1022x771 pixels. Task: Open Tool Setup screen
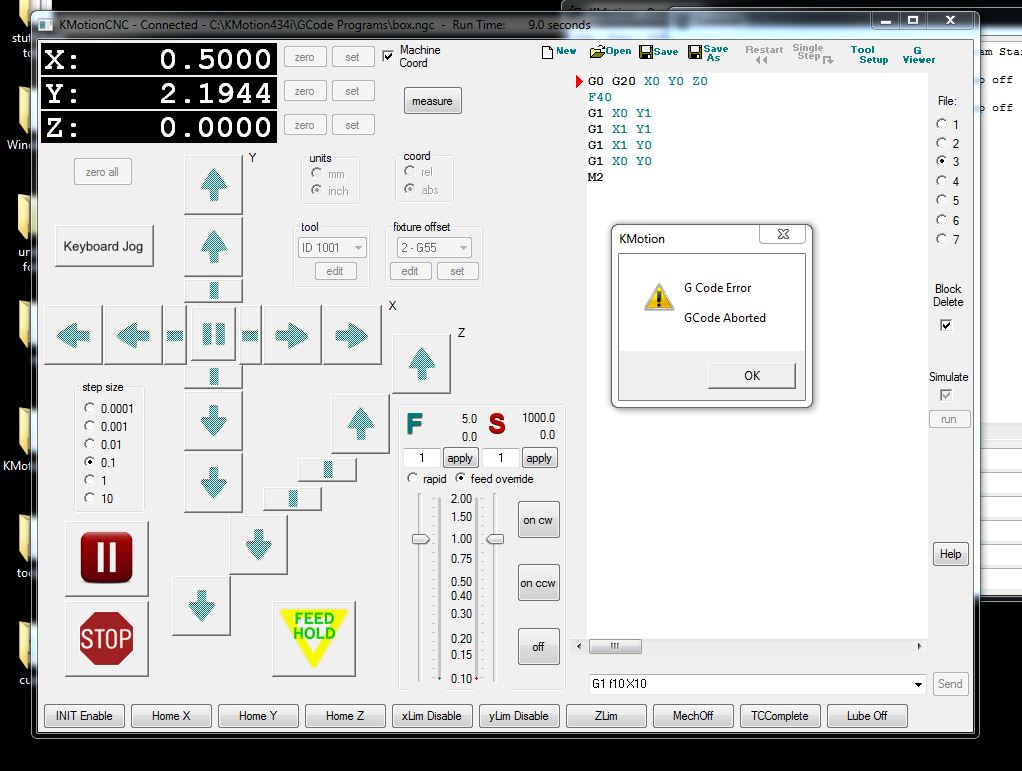[869, 54]
